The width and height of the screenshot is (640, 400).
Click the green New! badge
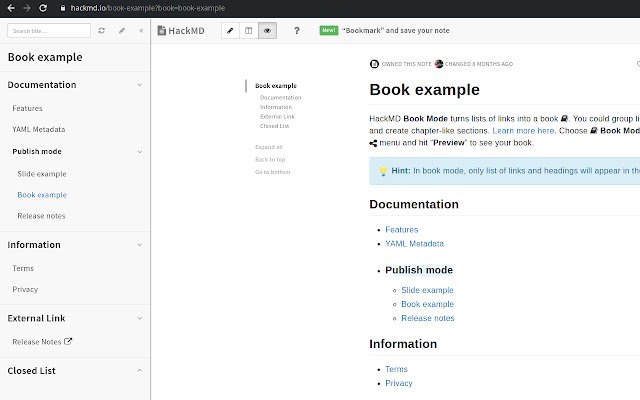(x=329, y=30)
